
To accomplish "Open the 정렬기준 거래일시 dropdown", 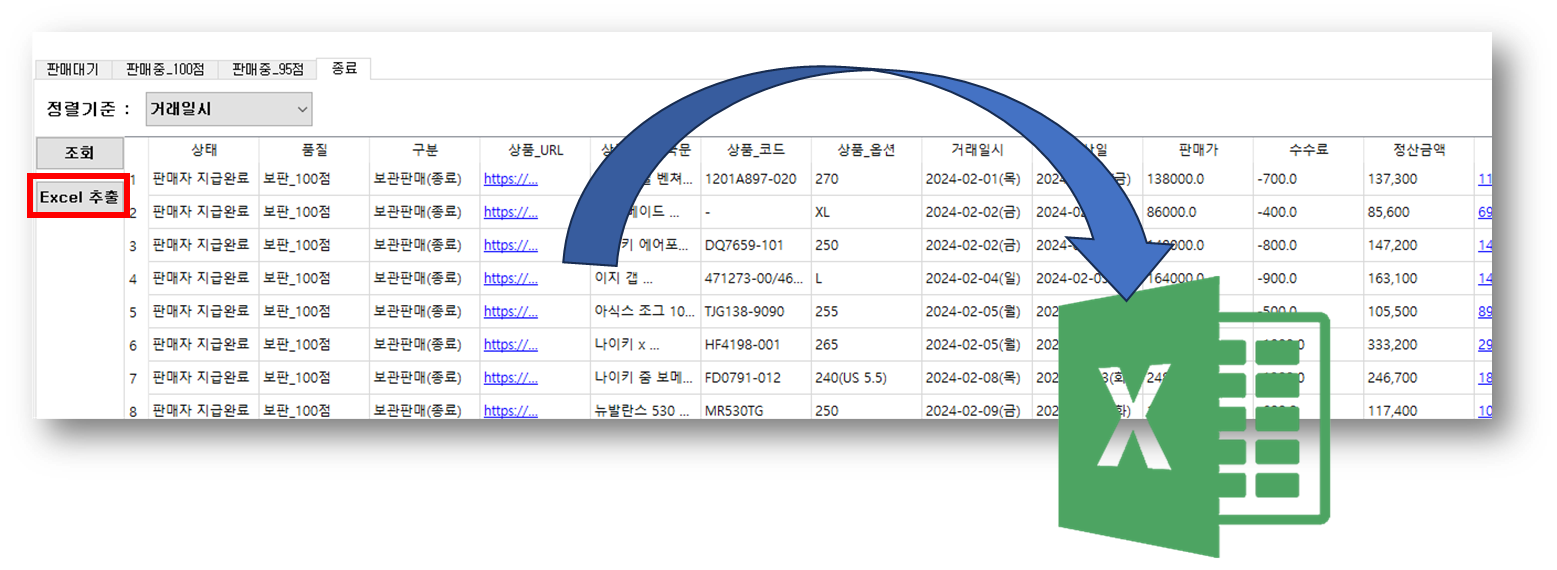I will [228, 108].
